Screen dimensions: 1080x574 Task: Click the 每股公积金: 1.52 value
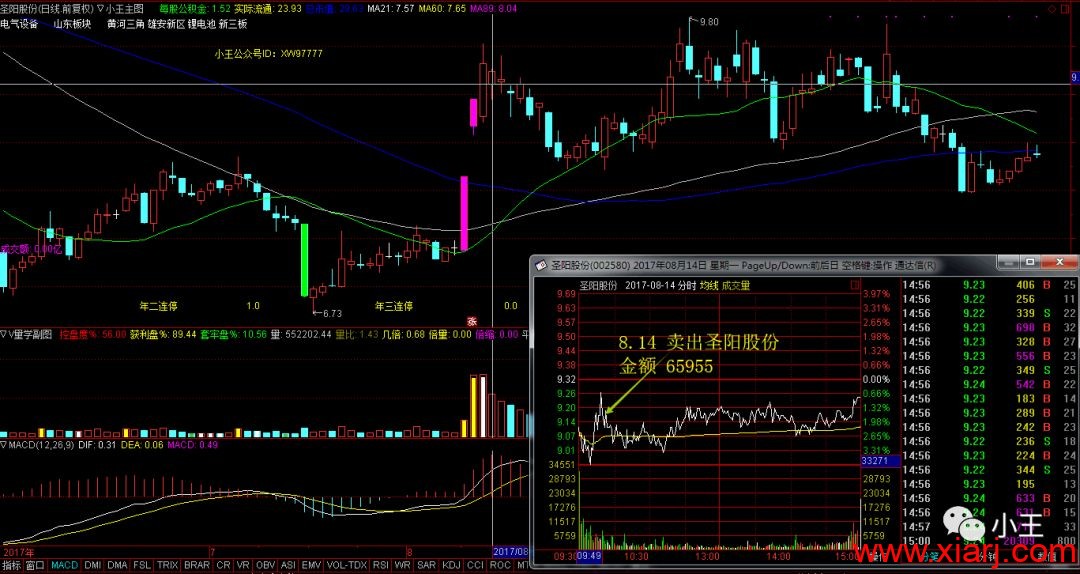click(194, 9)
